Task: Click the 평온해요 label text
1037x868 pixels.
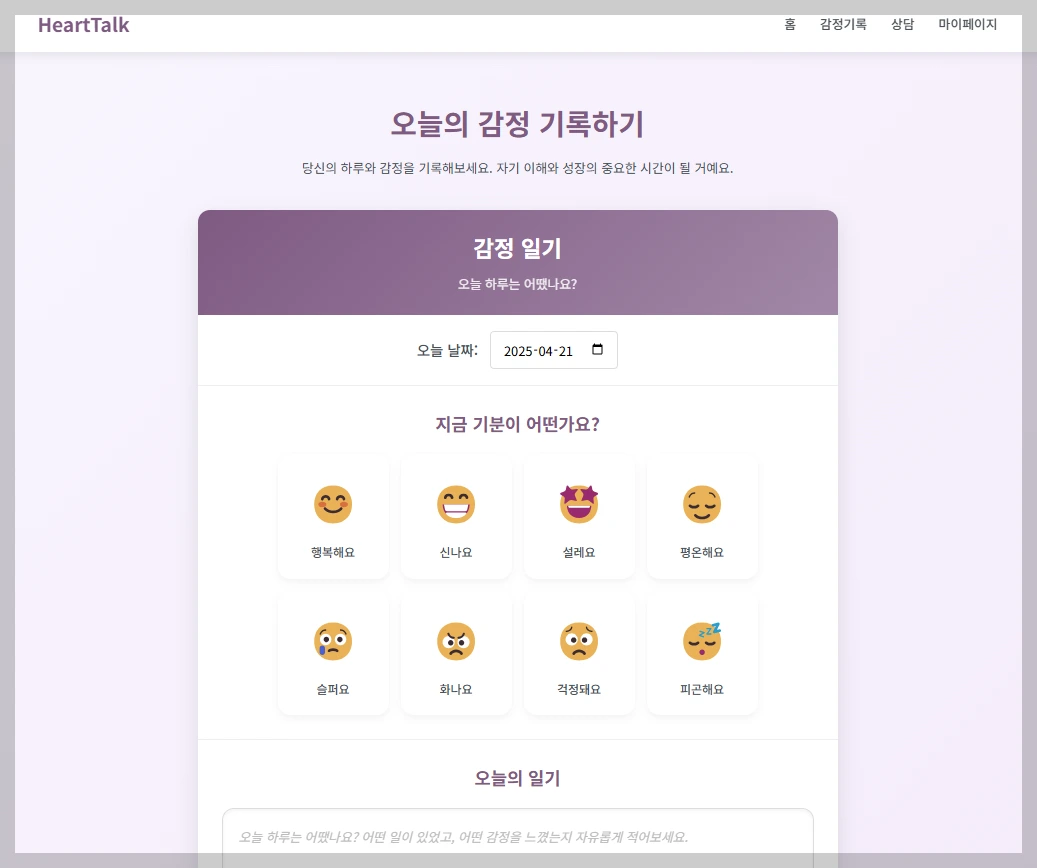Action: pos(702,552)
